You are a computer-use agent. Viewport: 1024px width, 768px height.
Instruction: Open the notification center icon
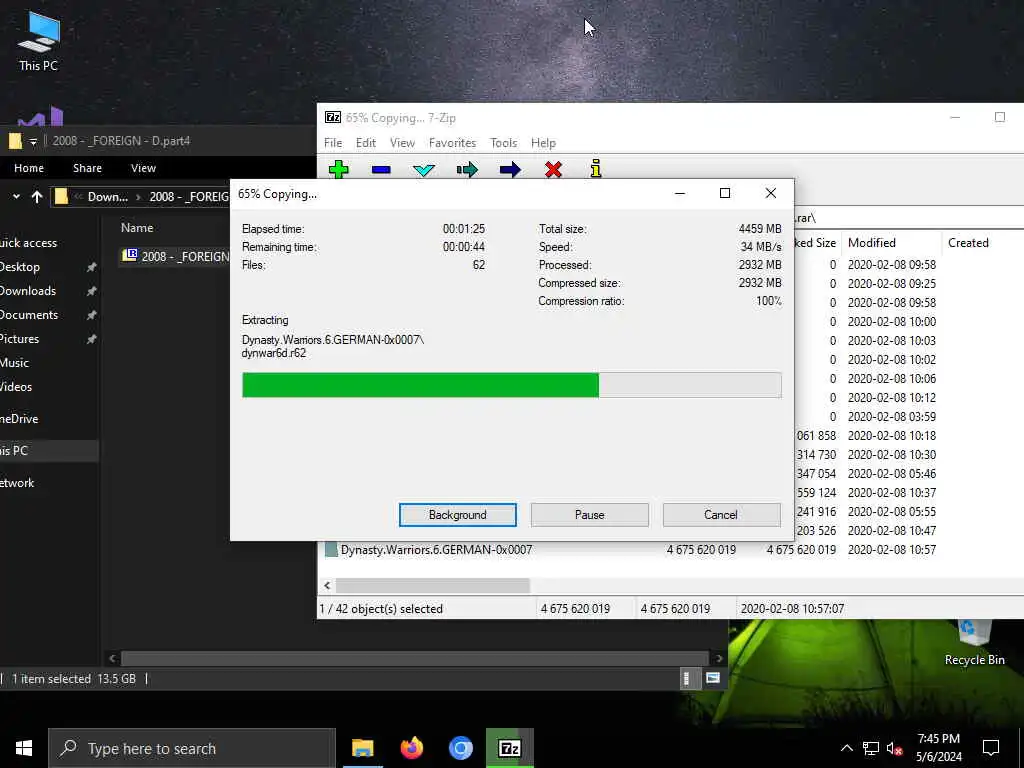click(x=991, y=748)
